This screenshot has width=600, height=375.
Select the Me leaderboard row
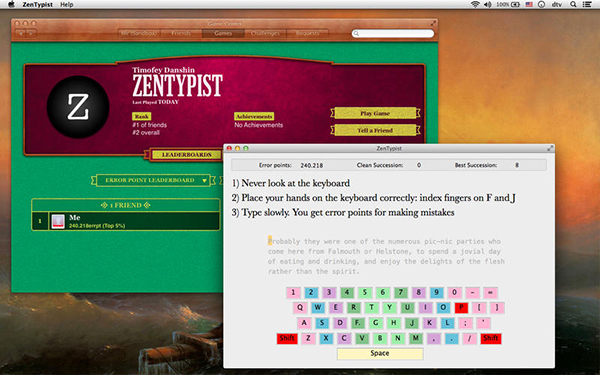click(126, 221)
